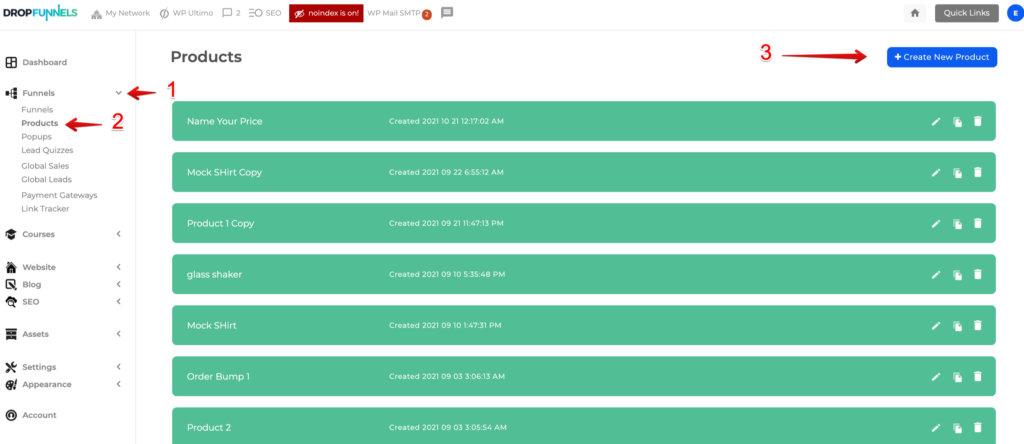Duplicate the Product 1 Copy product
Screen dimensions: 1024x444
click(x=957, y=223)
